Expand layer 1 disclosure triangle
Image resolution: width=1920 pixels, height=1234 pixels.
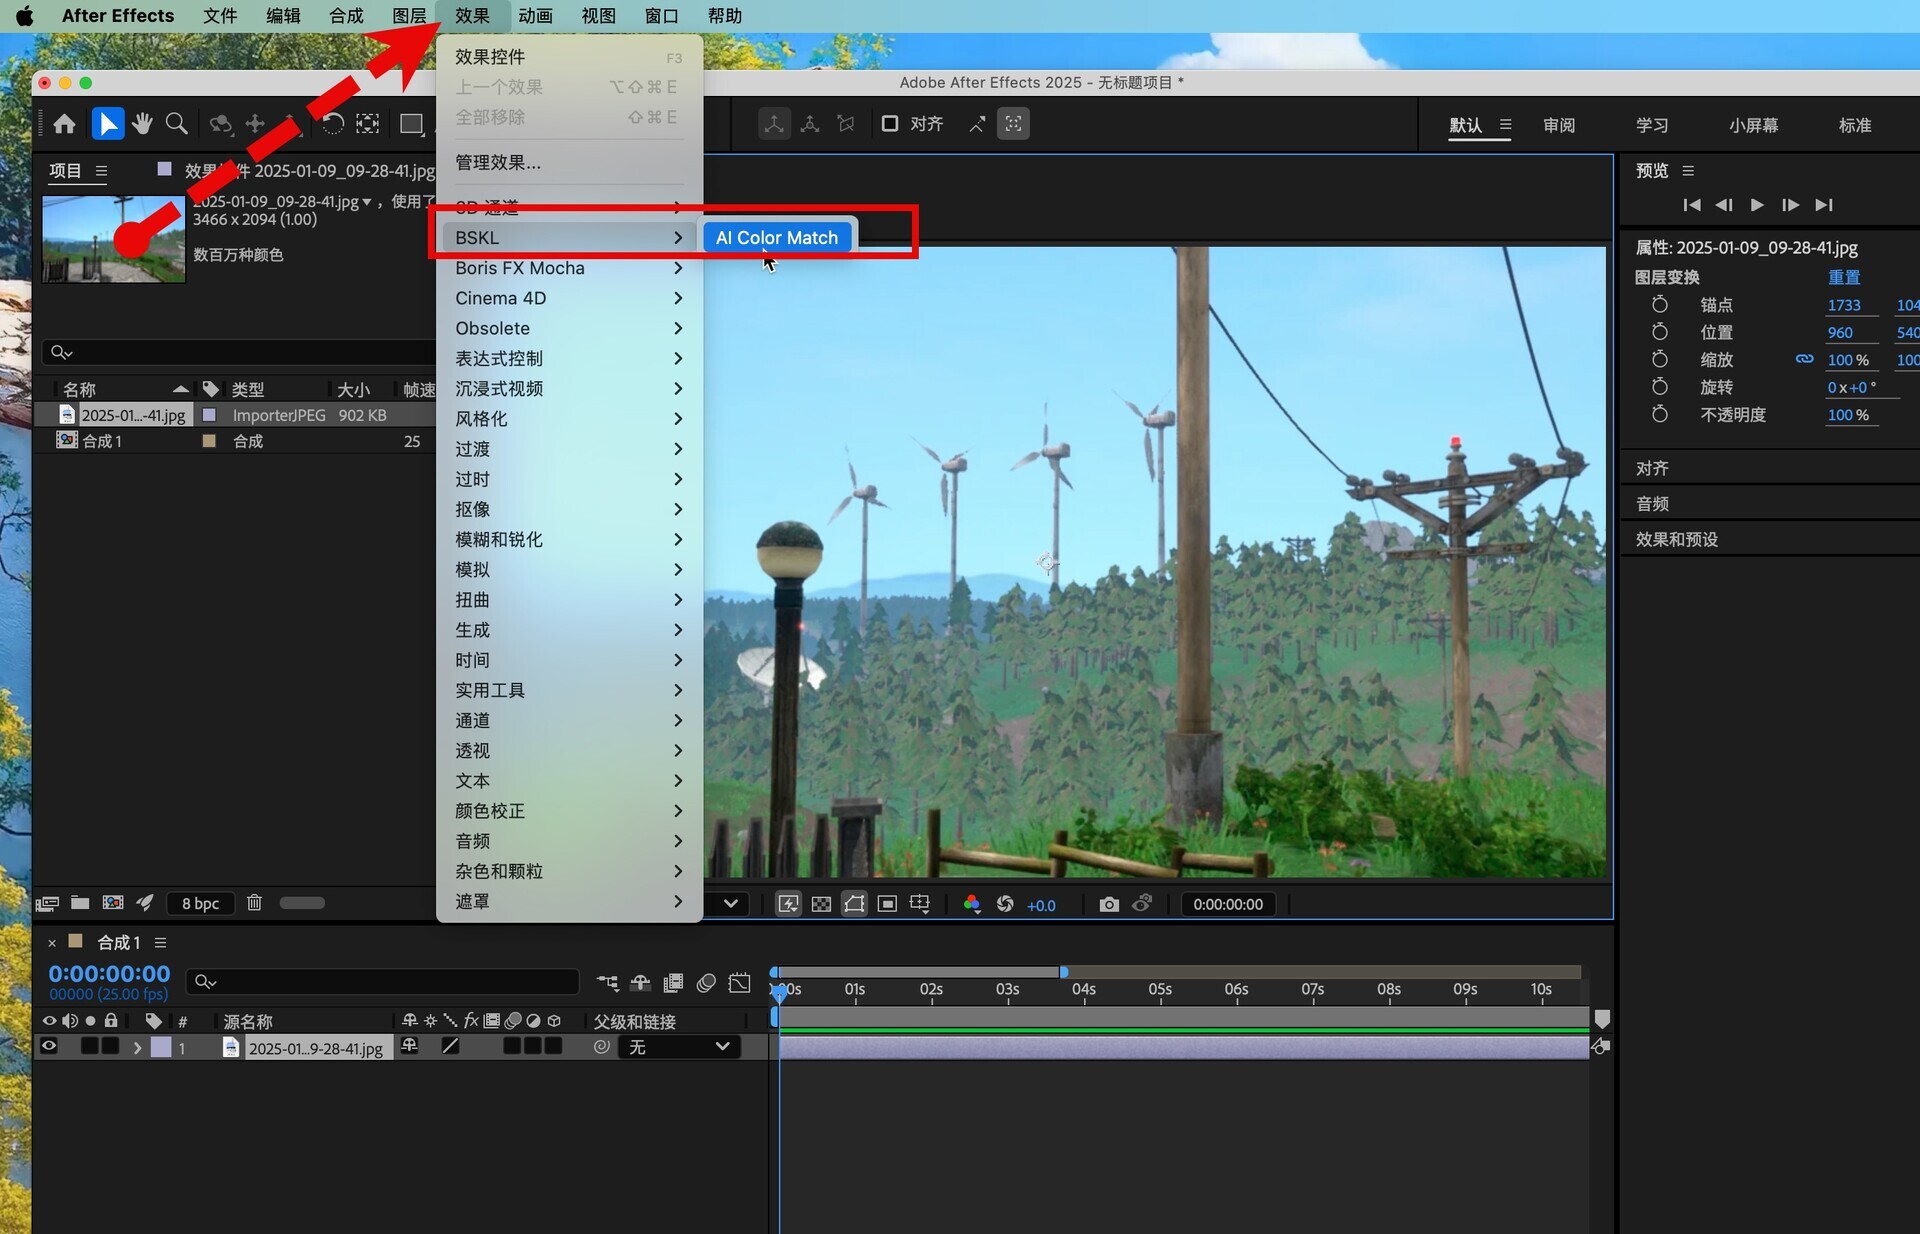137,1048
